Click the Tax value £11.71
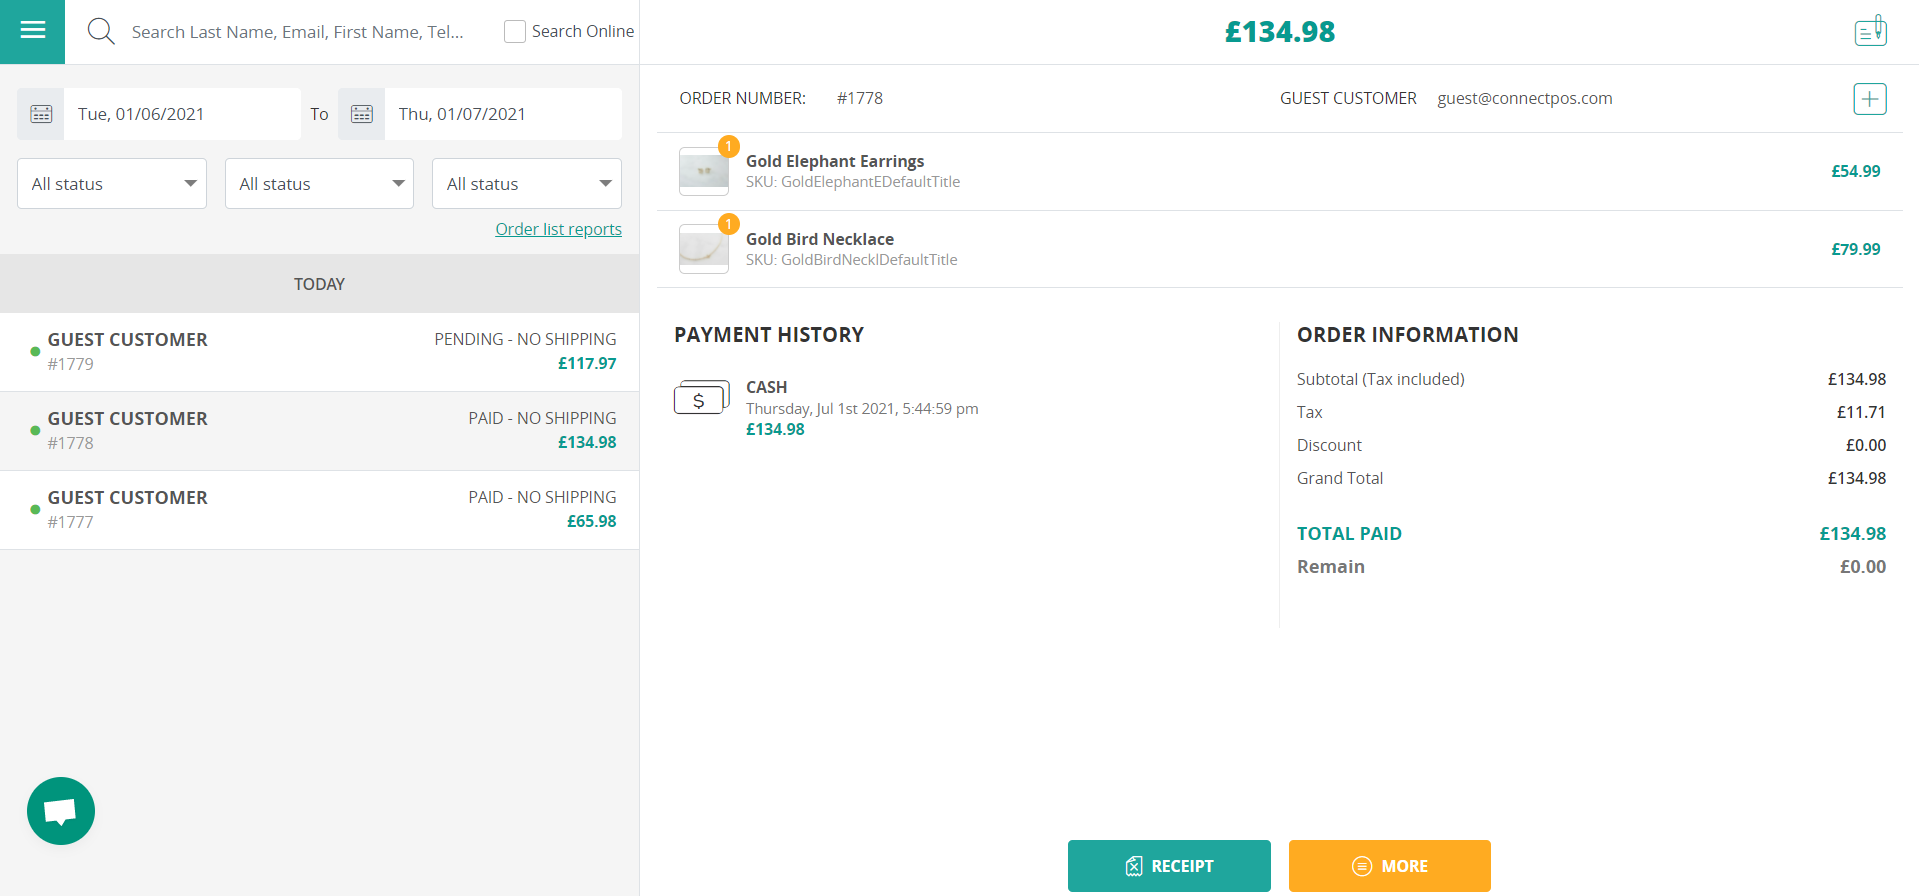The width and height of the screenshot is (1919, 896). (x=1861, y=412)
